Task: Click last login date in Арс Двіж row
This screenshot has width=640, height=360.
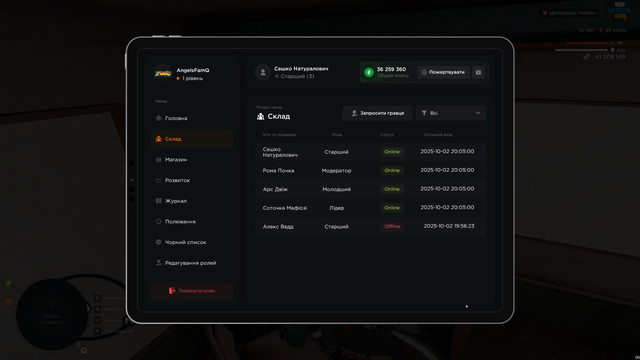Action: [x=447, y=189]
